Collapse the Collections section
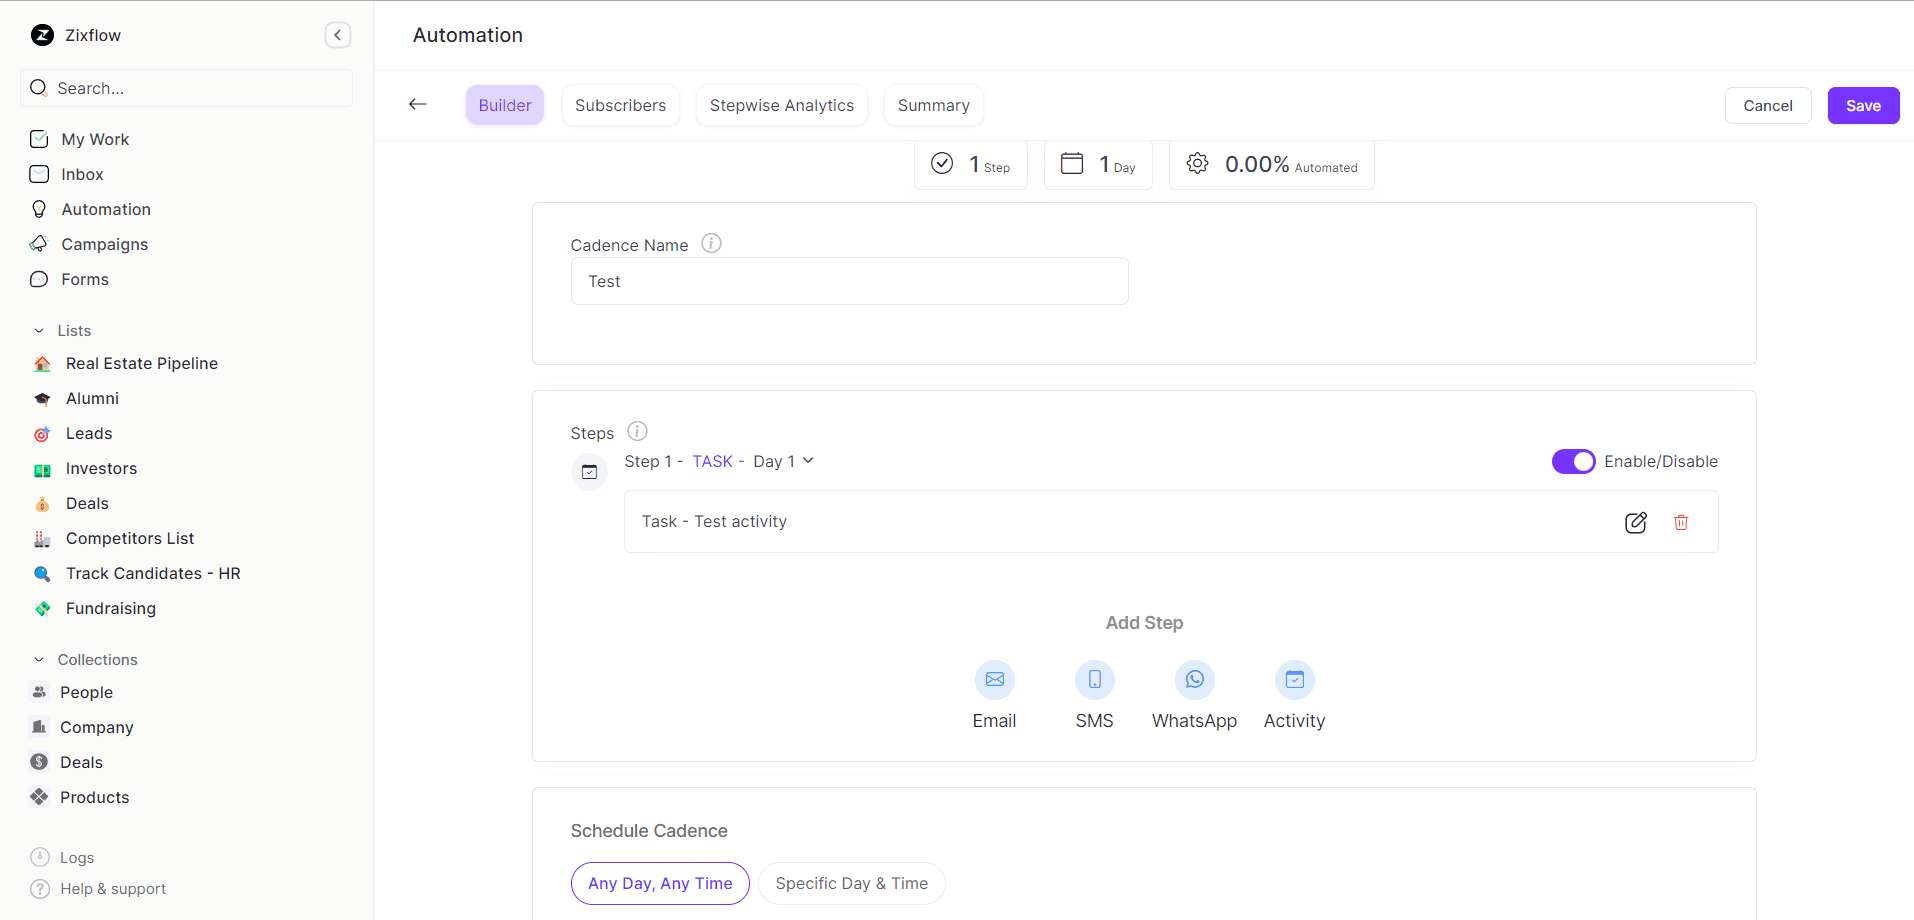The image size is (1914, 920). tap(39, 659)
